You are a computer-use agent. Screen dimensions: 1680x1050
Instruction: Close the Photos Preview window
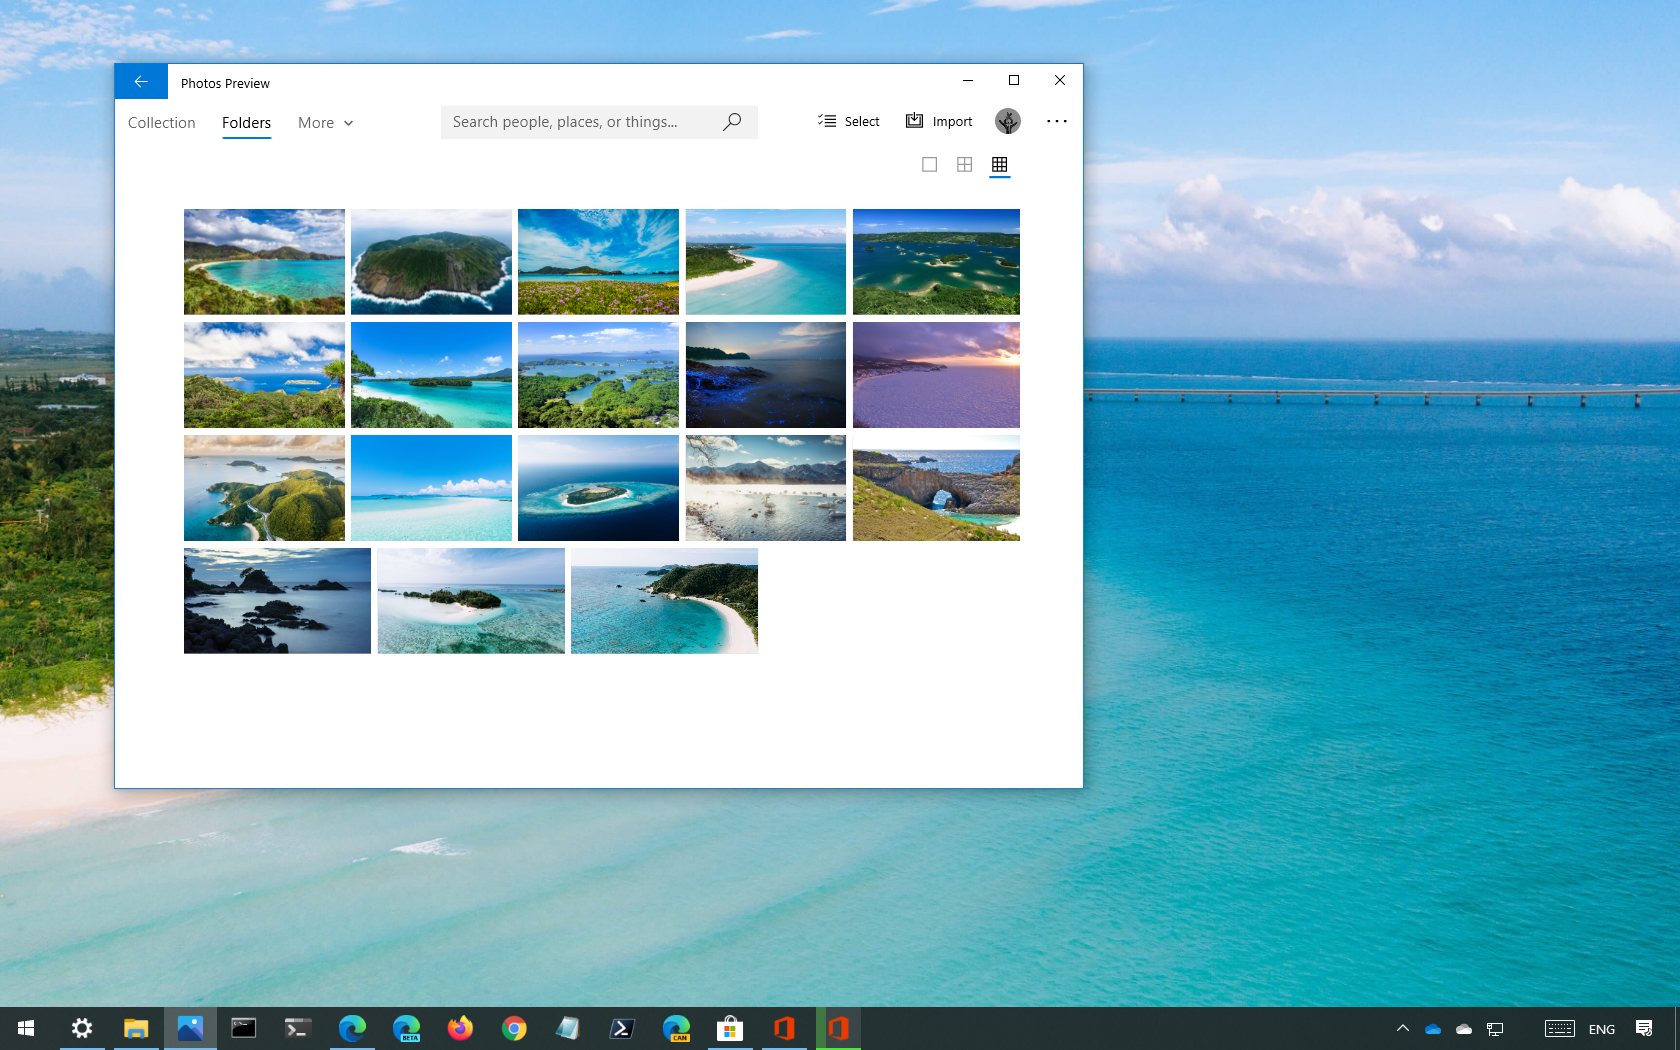pos(1060,80)
